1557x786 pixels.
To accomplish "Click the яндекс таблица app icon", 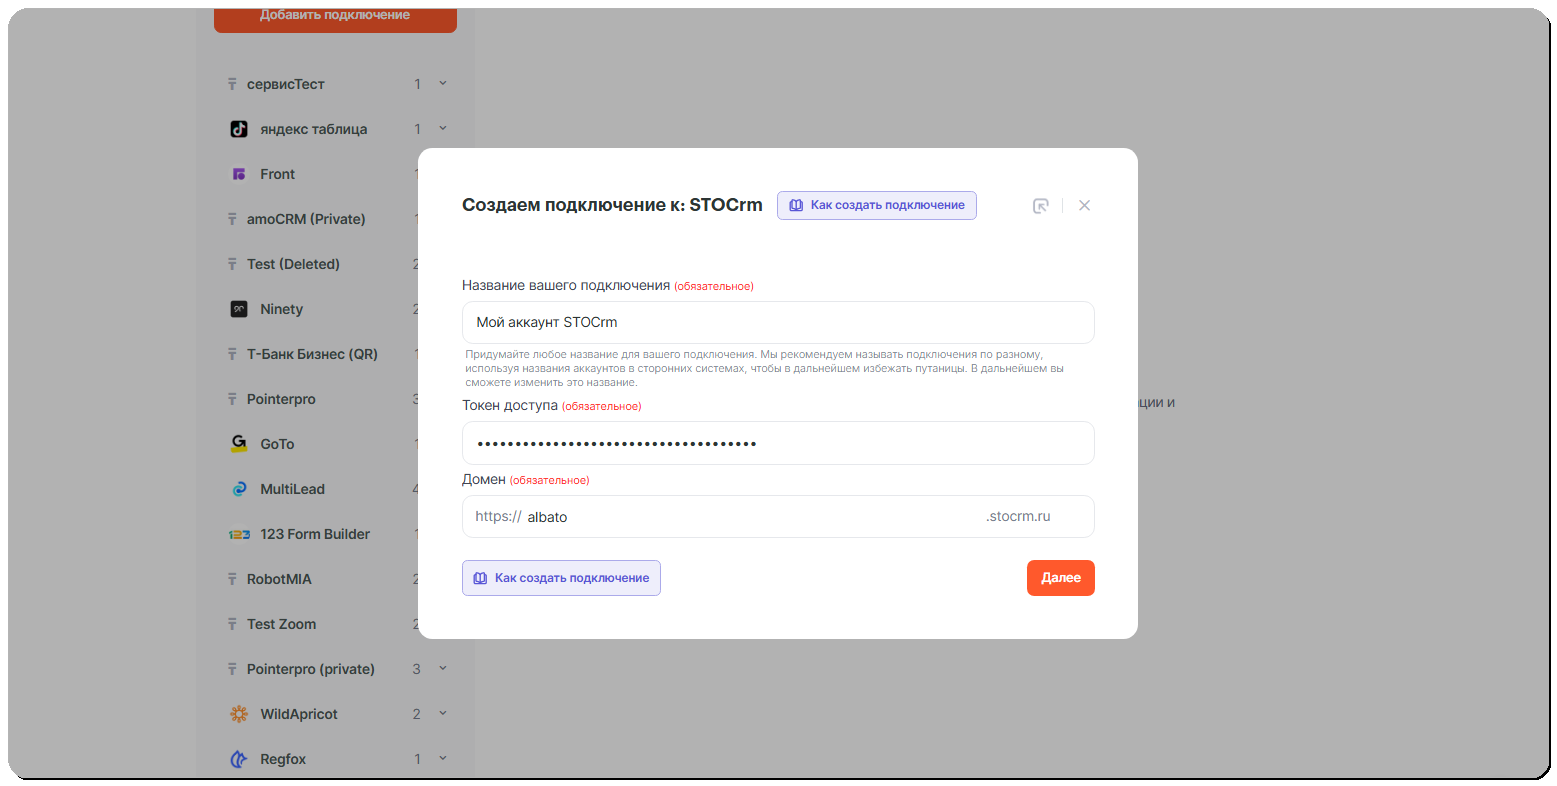I will [x=237, y=128].
